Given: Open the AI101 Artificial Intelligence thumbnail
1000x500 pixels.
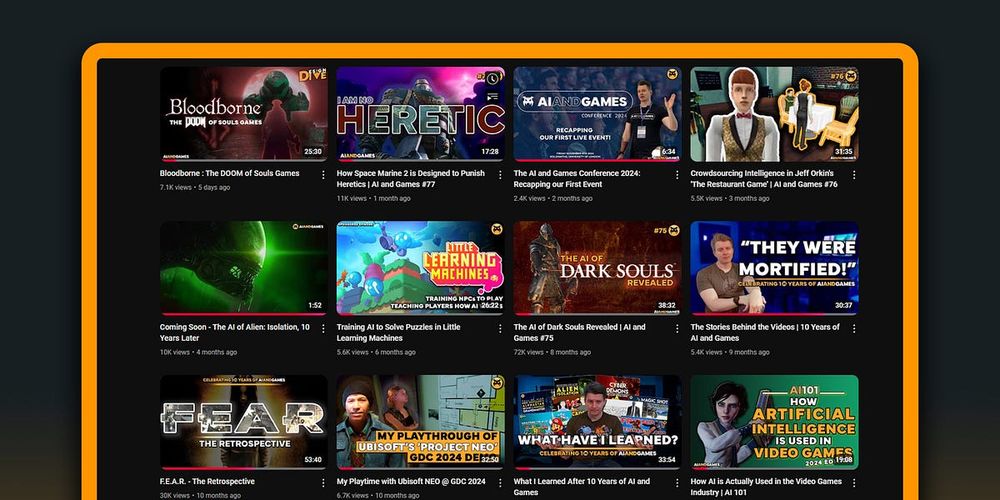Looking at the screenshot, I should 774,422.
